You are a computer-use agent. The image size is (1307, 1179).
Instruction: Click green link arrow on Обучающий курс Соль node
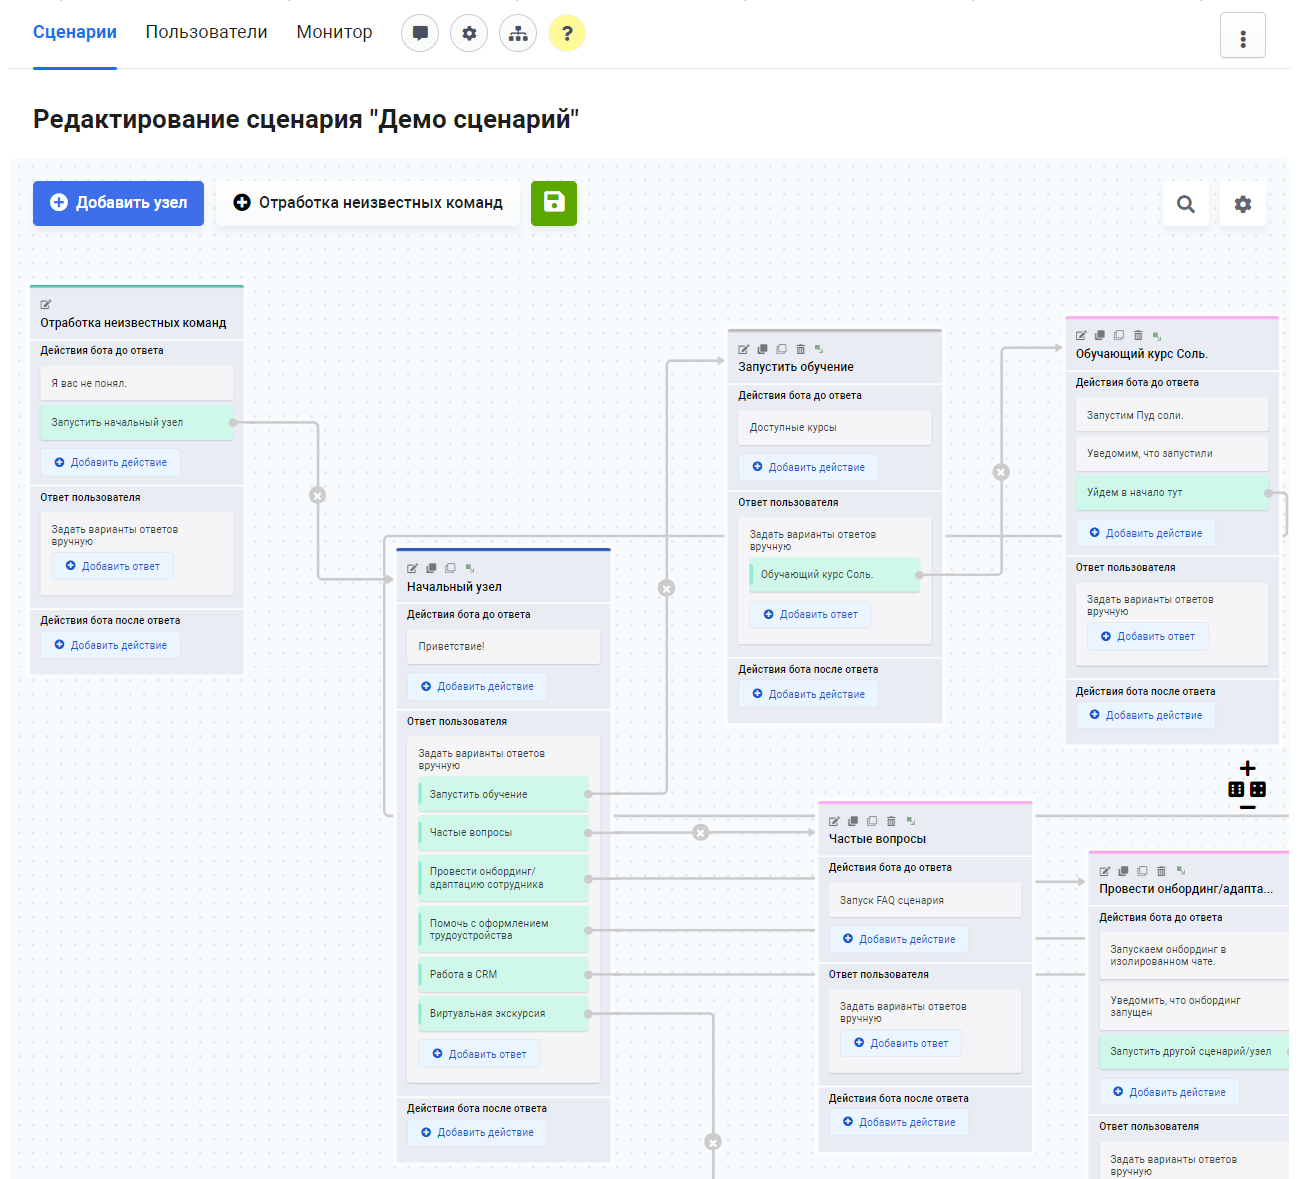(1157, 336)
